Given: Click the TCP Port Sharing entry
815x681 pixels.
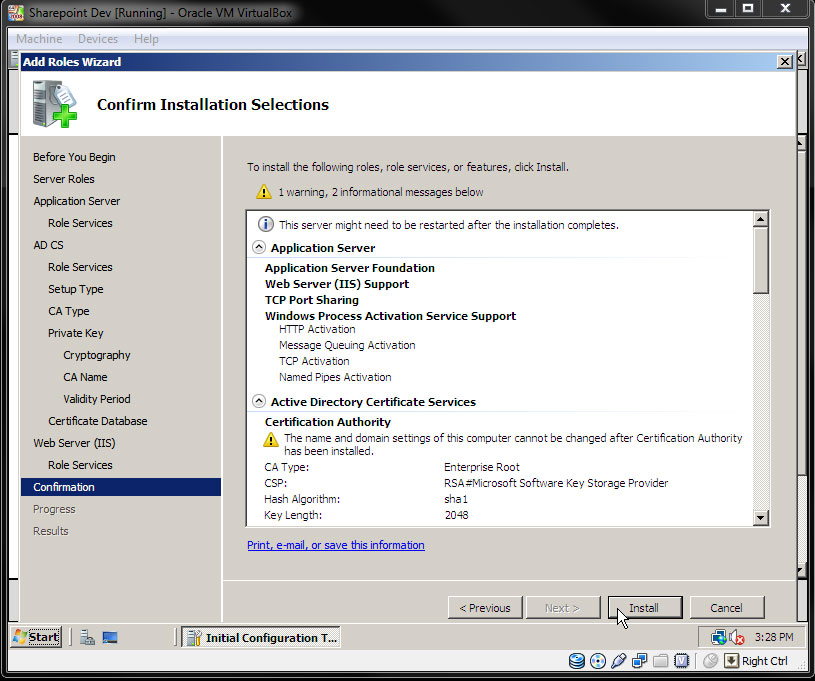Looking at the screenshot, I should pyautogui.click(x=312, y=300).
